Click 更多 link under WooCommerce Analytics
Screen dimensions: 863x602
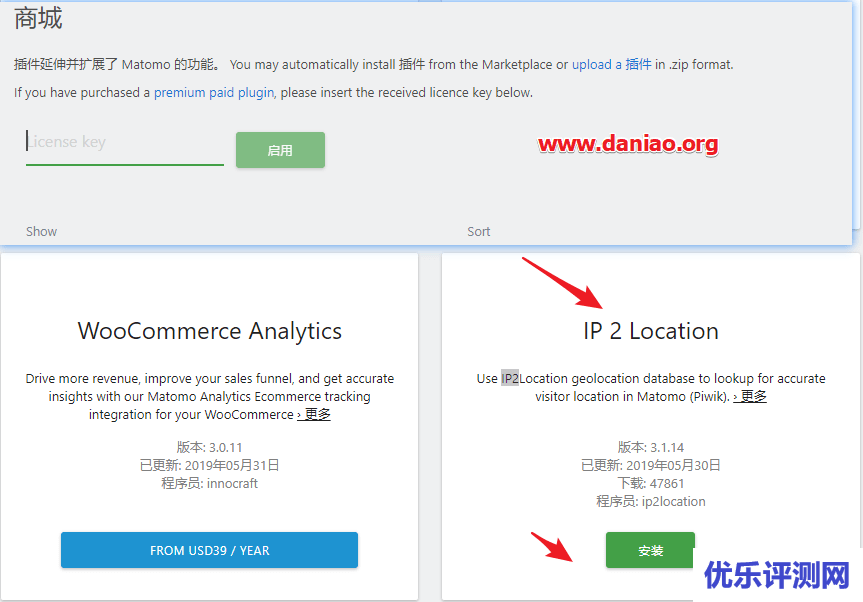point(314,414)
